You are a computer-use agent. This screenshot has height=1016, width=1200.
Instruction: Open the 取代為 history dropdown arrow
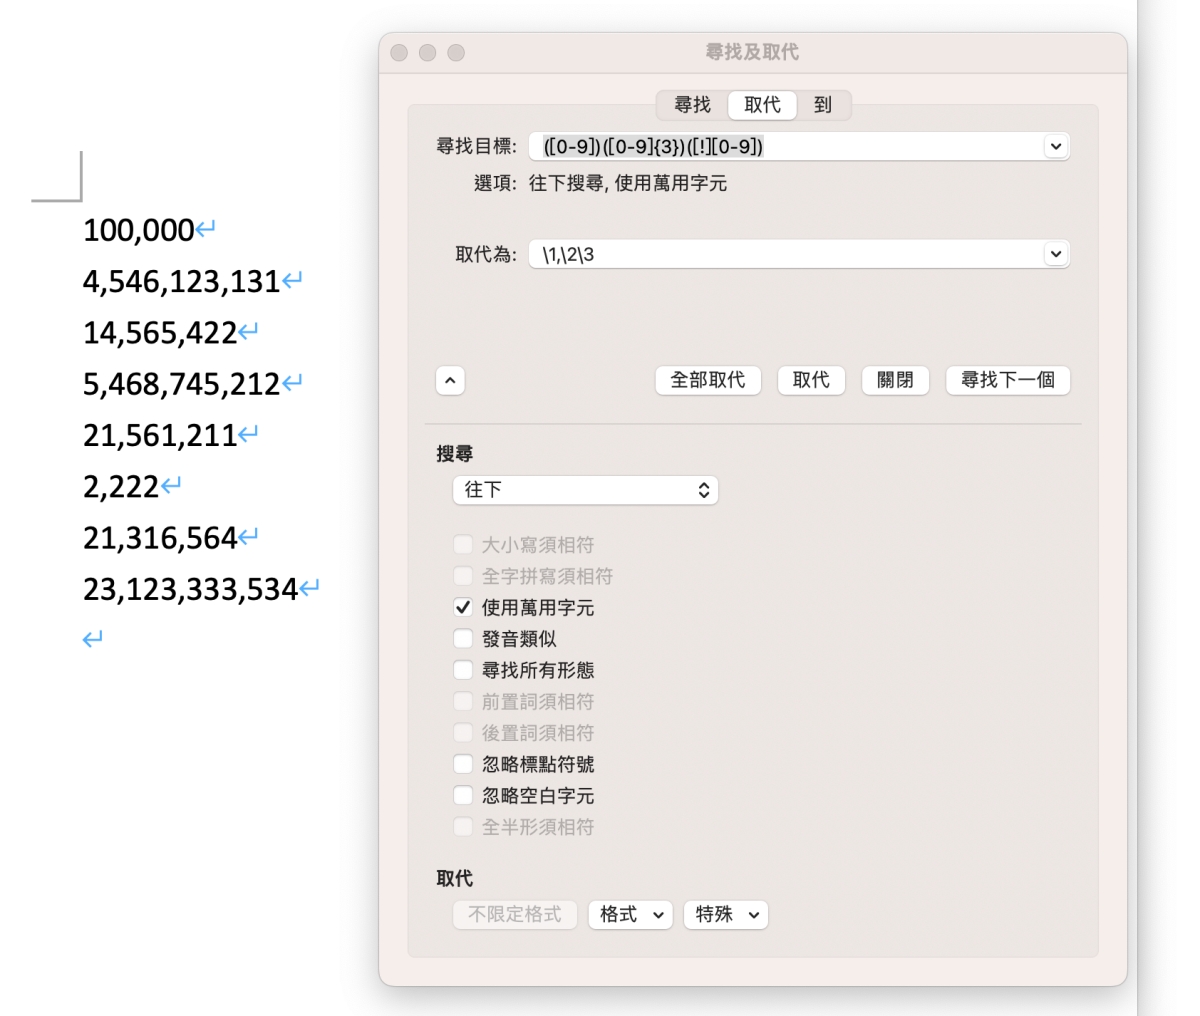pyautogui.click(x=1056, y=254)
